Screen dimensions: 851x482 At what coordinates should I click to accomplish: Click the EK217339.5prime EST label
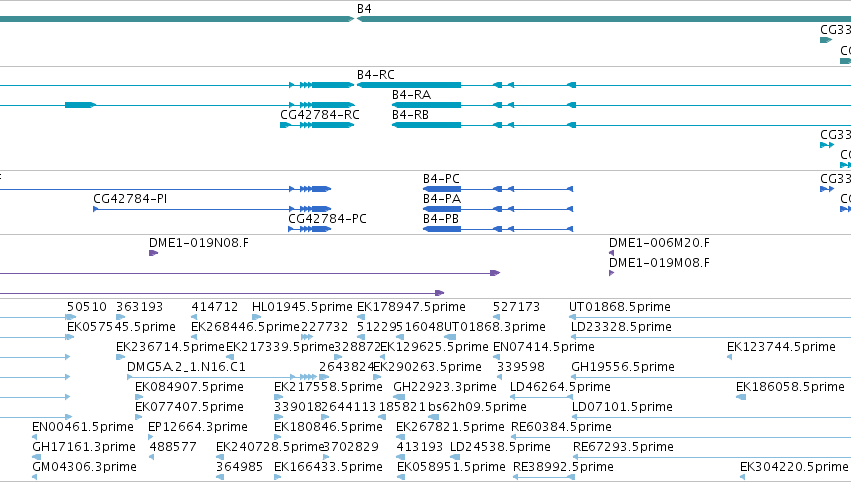pos(280,347)
